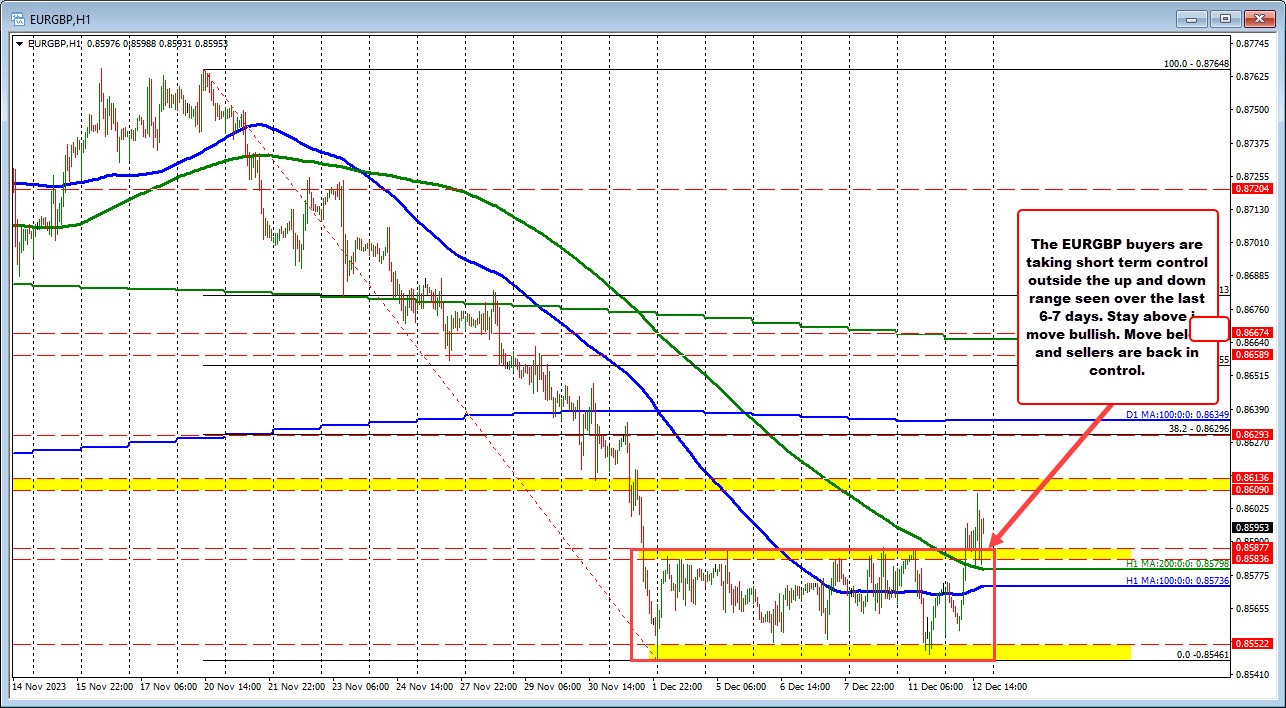Viewport: 1286px width, 708px height.
Task: Click the minimize window button
Action: tap(1191, 18)
